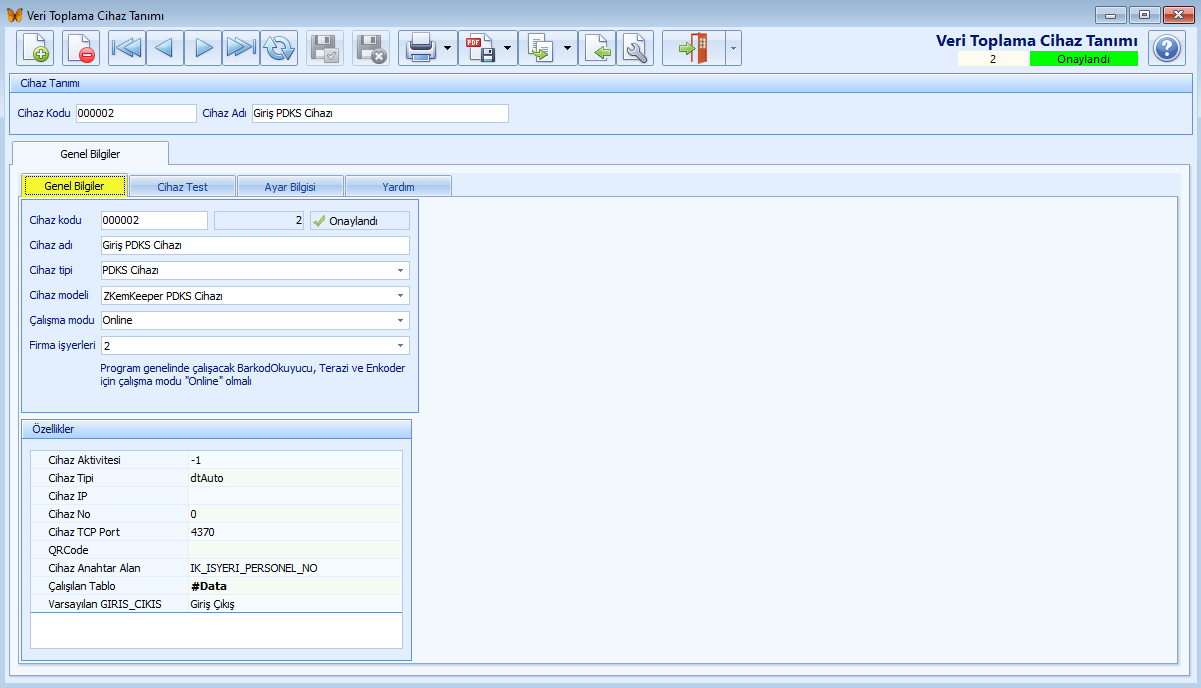Click the new record icon

[x=34, y=48]
